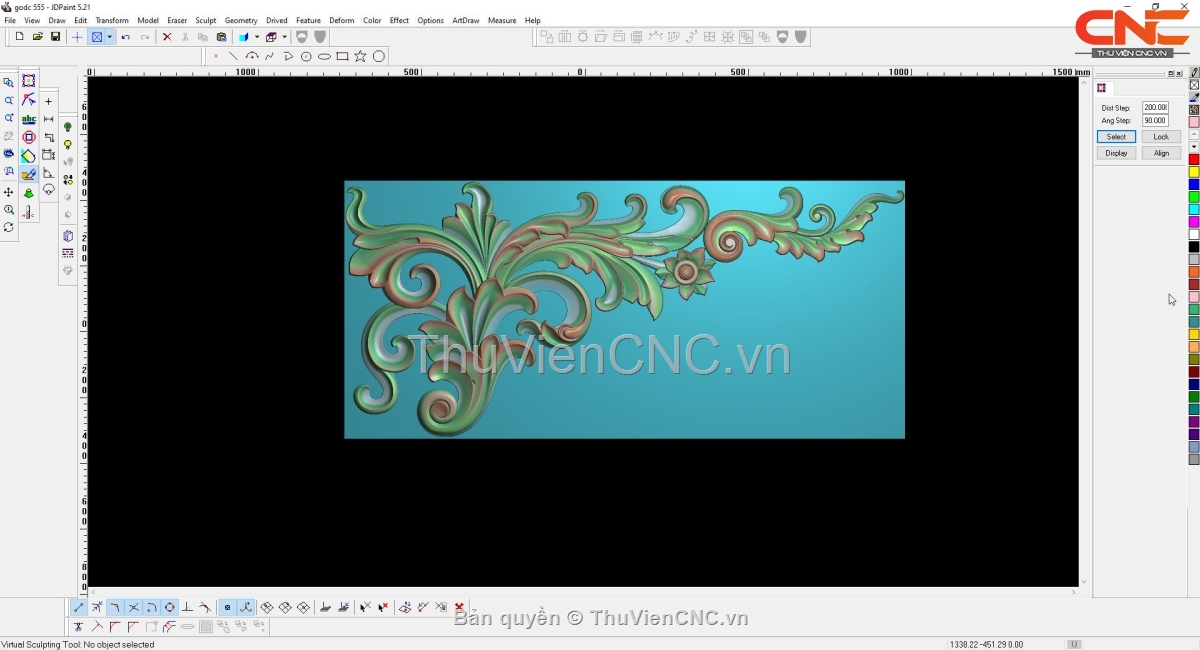Click the Dist Step input field
The image size is (1200, 650).
1155,107
